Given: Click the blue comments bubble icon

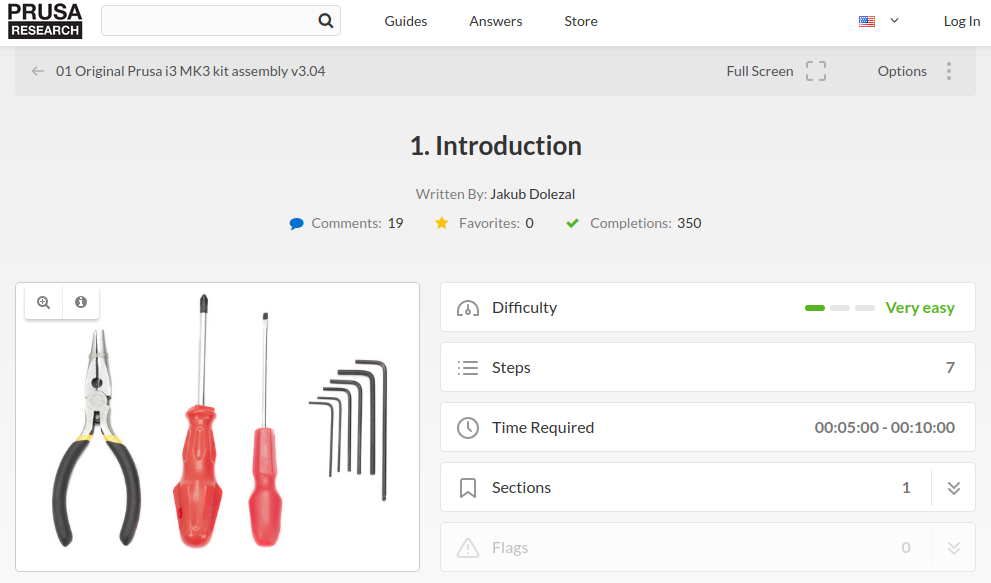Looking at the screenshot, I should 296,223.
